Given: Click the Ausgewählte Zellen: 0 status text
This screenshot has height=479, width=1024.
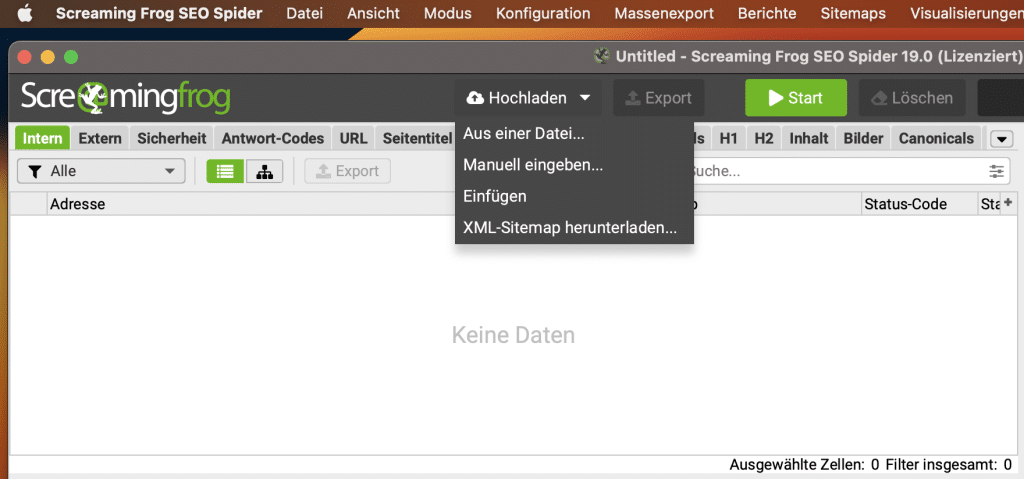Looking at the screenshot, I should pyautogui.click(x=805, y=465).
